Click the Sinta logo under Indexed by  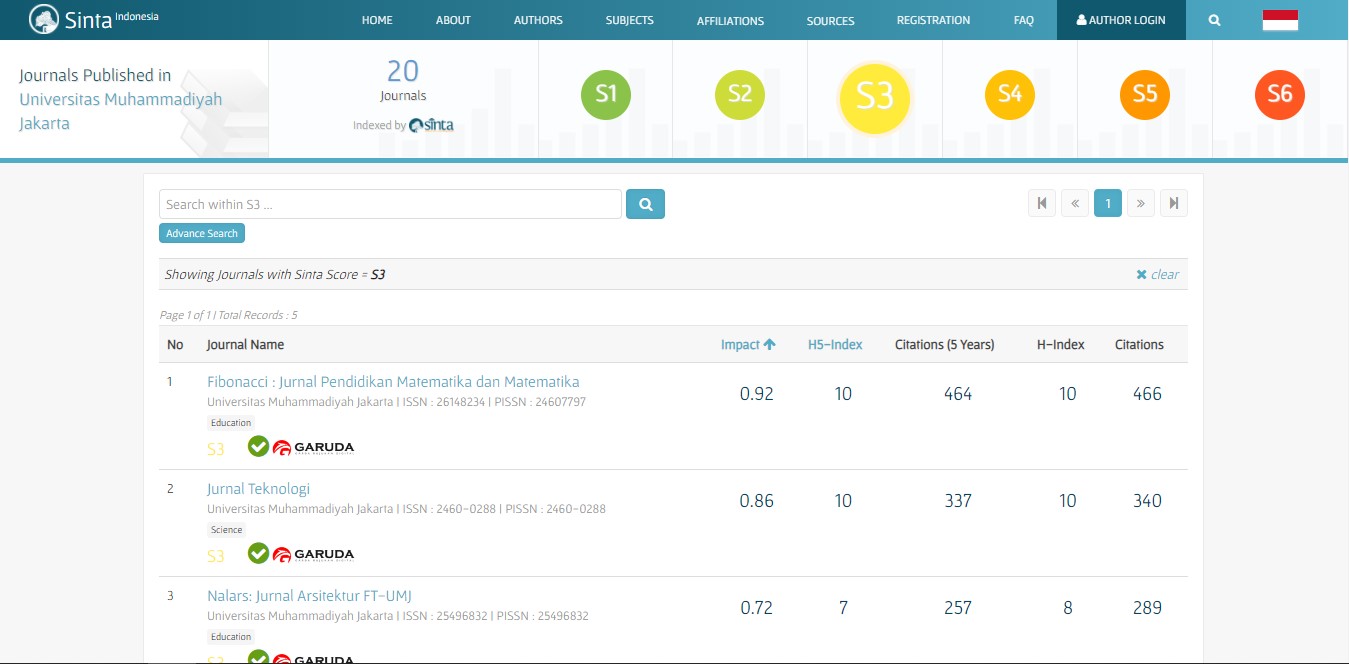point(431,125)
